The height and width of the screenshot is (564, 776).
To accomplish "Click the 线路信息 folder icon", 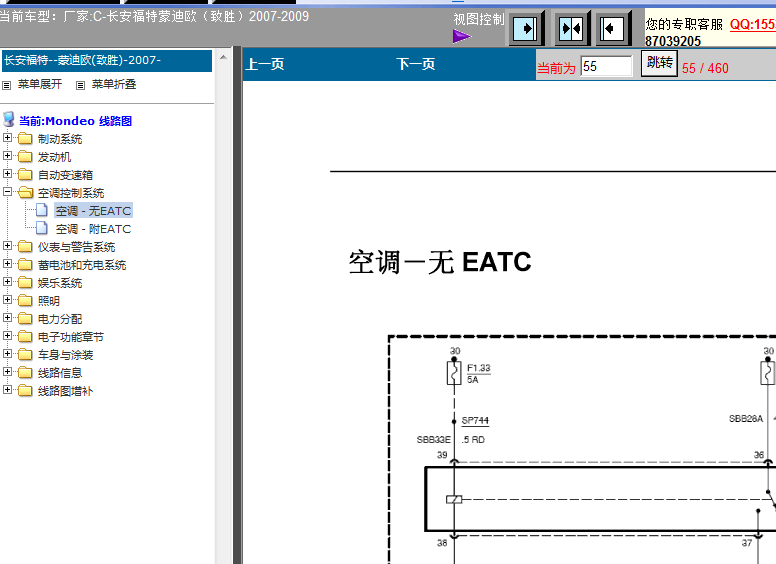I will click(25, 373).
